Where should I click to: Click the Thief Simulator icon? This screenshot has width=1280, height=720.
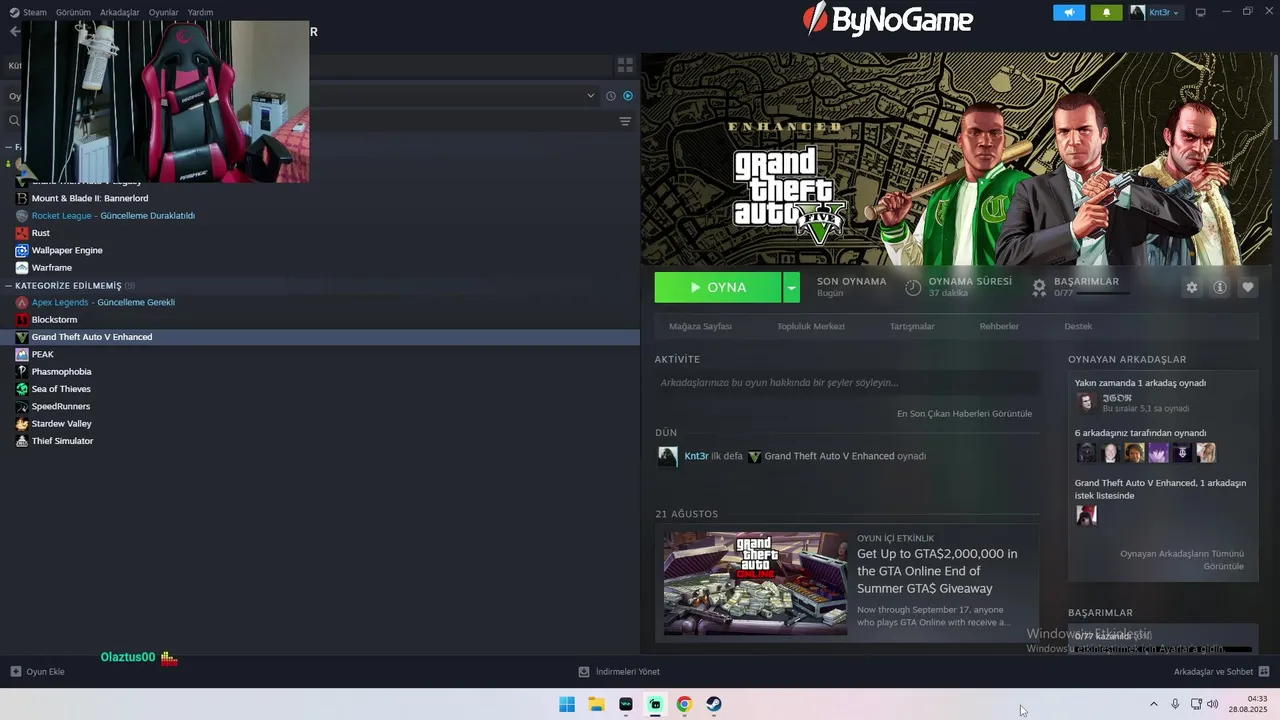click(x=22, y=441)
